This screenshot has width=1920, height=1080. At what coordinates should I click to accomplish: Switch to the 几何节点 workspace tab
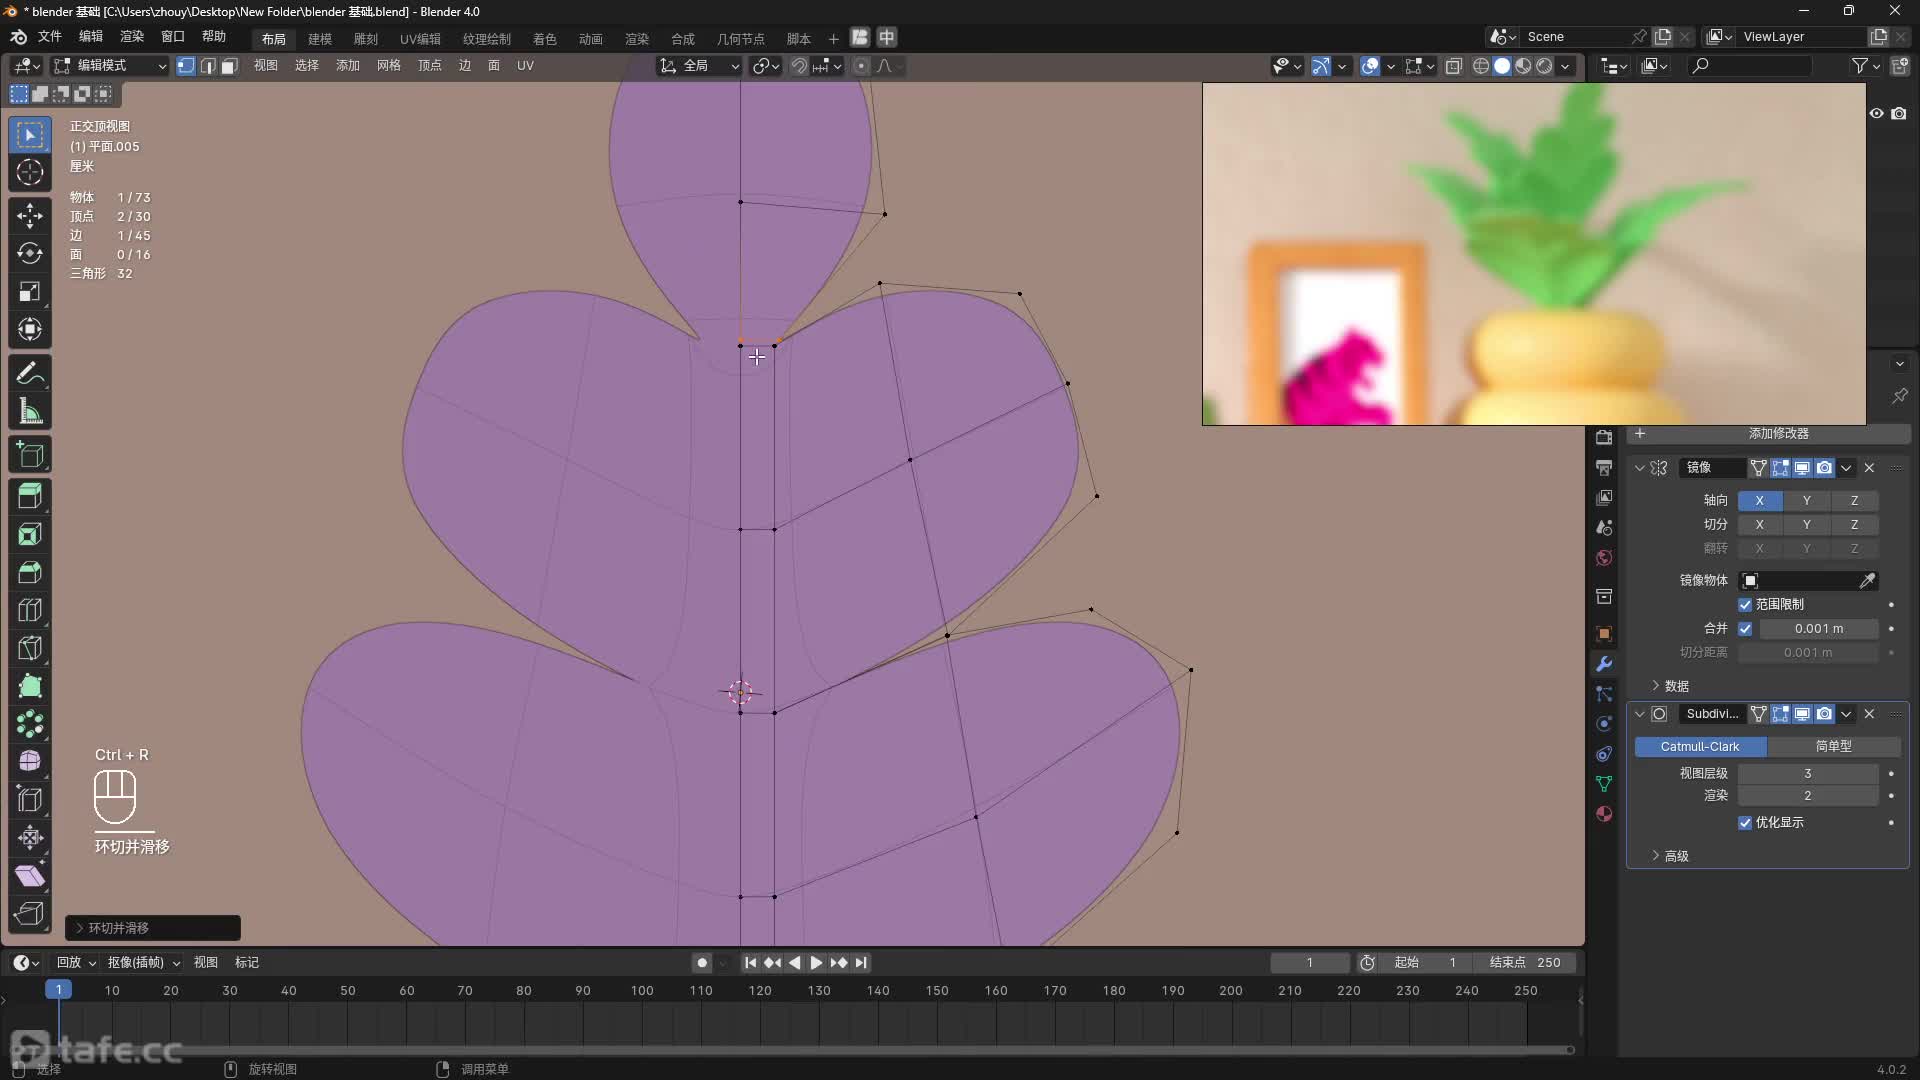740,39
